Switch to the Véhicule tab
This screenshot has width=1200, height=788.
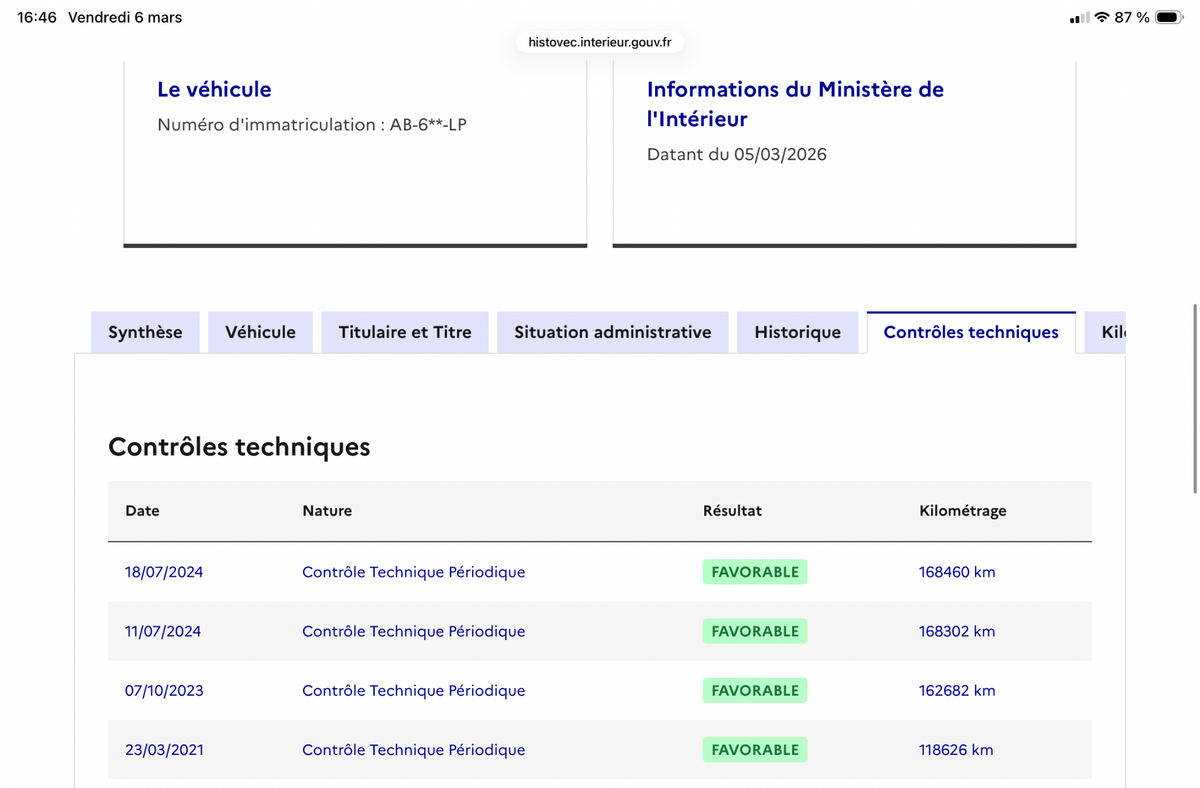pos(260,332)
